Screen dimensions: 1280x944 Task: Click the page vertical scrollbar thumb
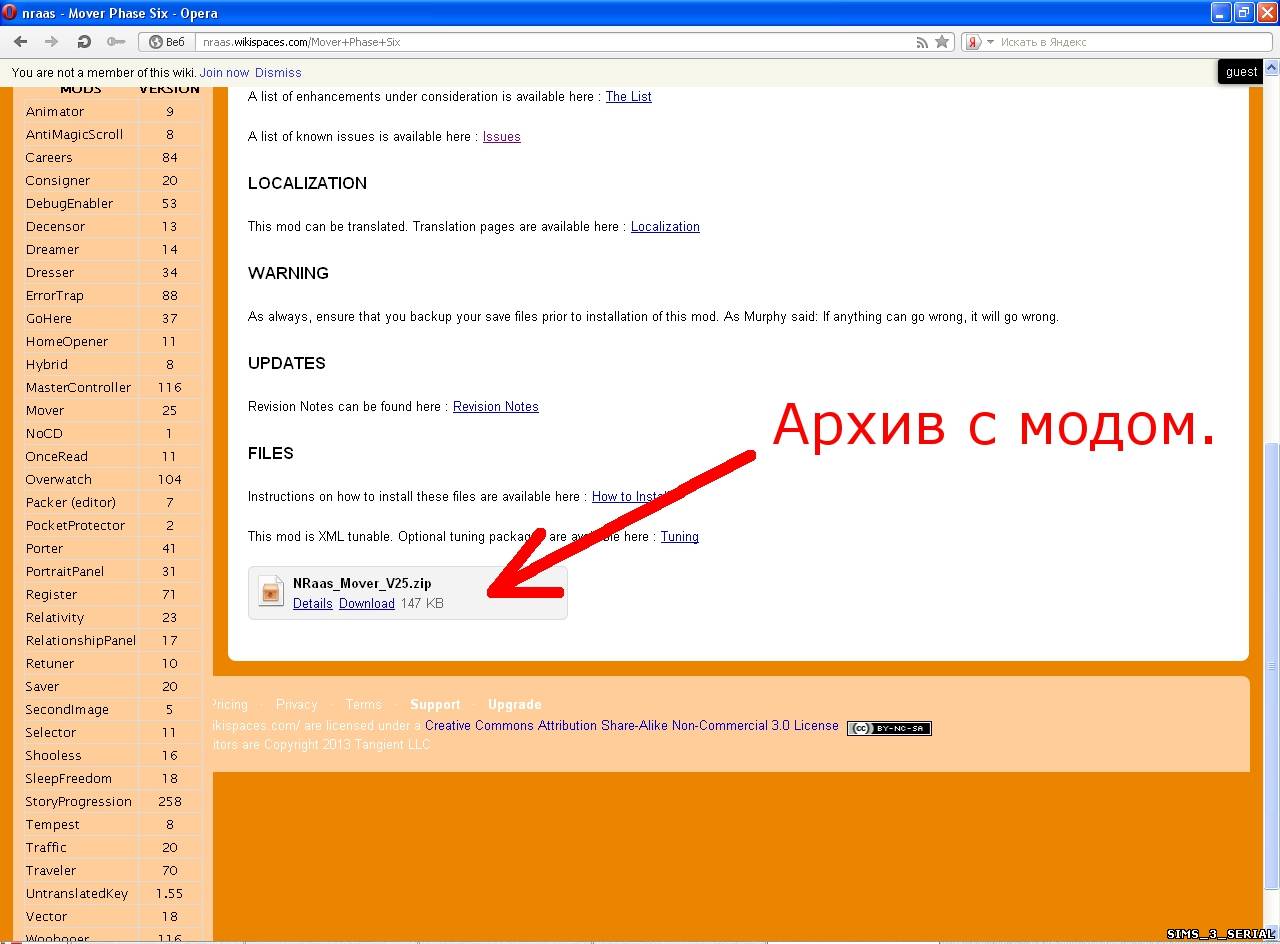click(1272, 668)
